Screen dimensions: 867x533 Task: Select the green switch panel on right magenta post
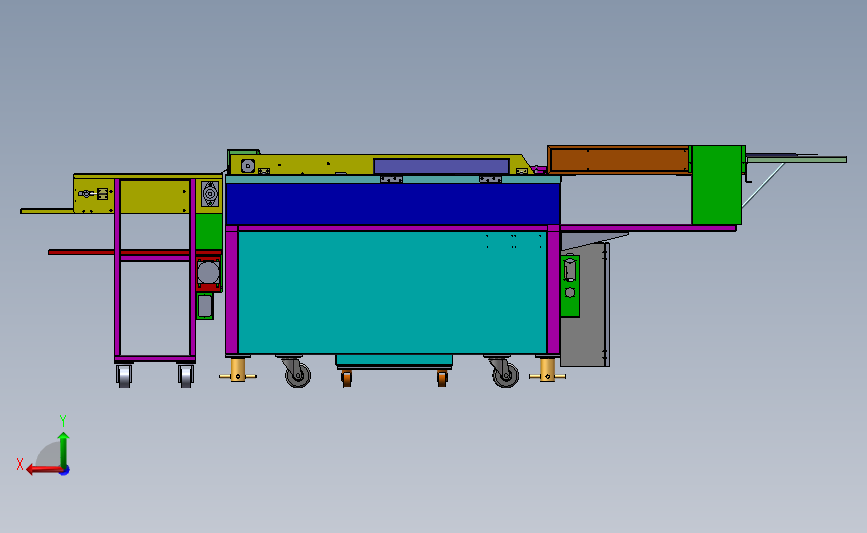pos(570,286)
